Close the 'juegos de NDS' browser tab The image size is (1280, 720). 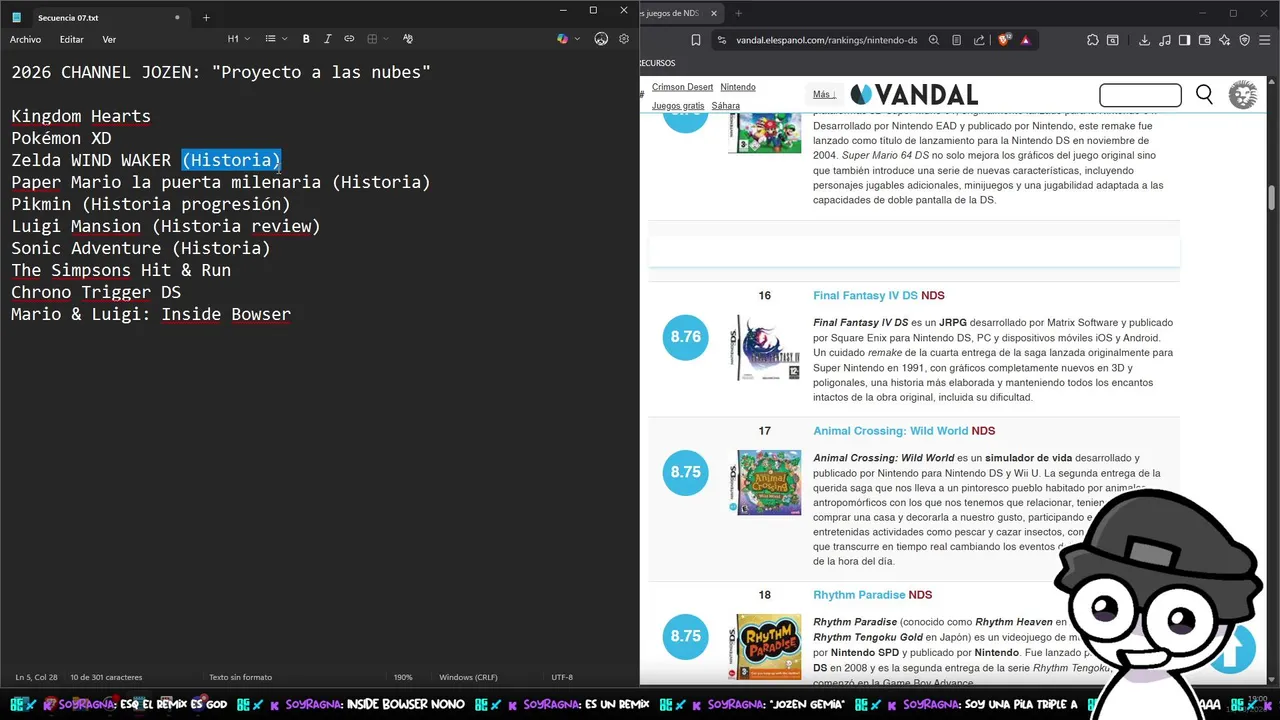pyautogui.click(x=715, y=13)
